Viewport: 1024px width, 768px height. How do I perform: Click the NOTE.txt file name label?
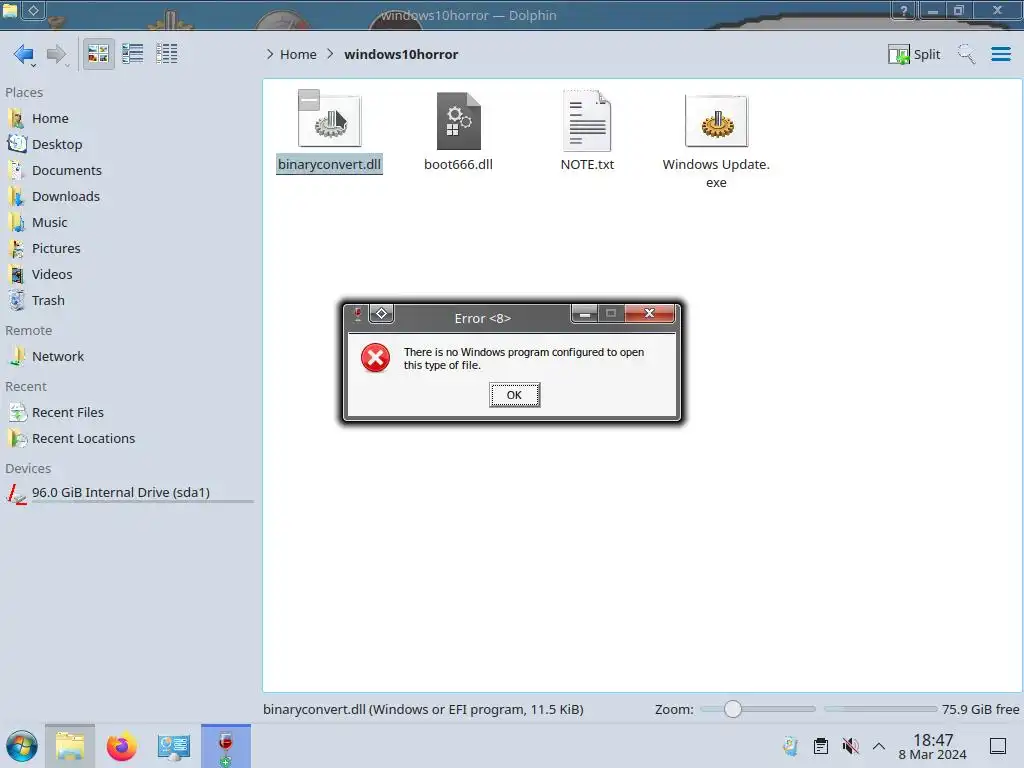coord(587,165)
